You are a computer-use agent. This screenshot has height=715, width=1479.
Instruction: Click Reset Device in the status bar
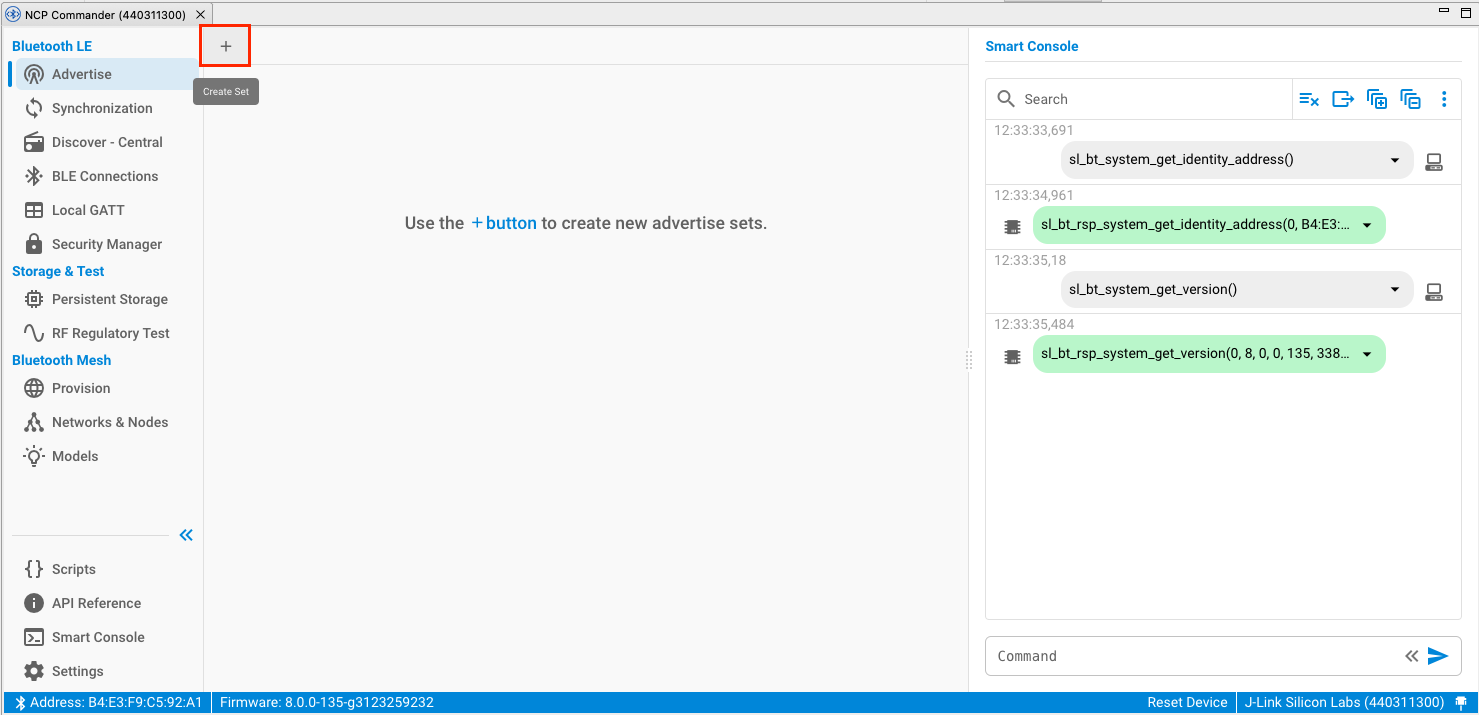tap(1187, 702)
